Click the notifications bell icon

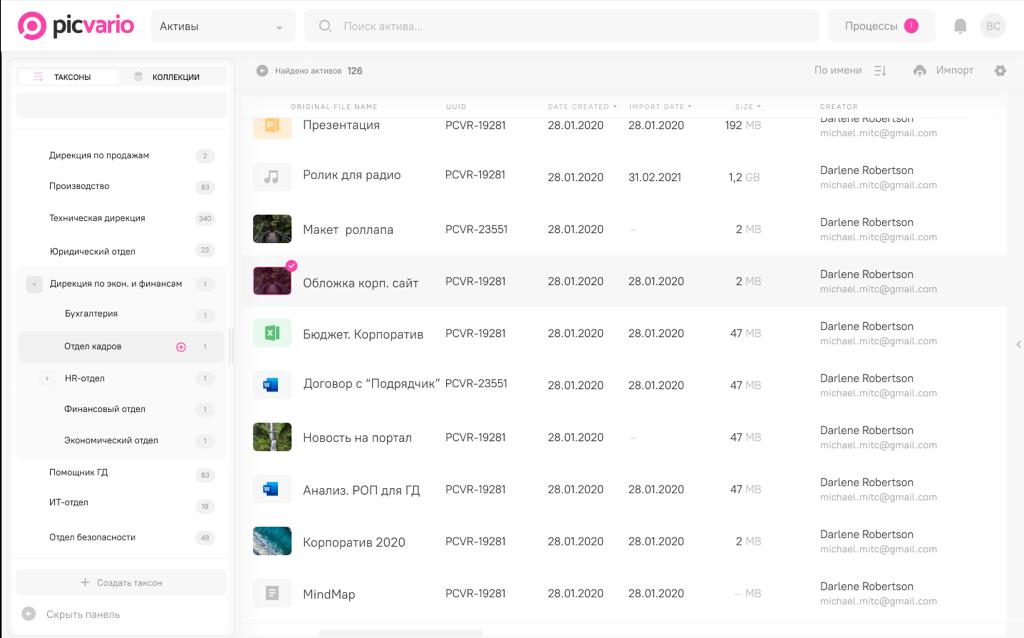(960, 26)
